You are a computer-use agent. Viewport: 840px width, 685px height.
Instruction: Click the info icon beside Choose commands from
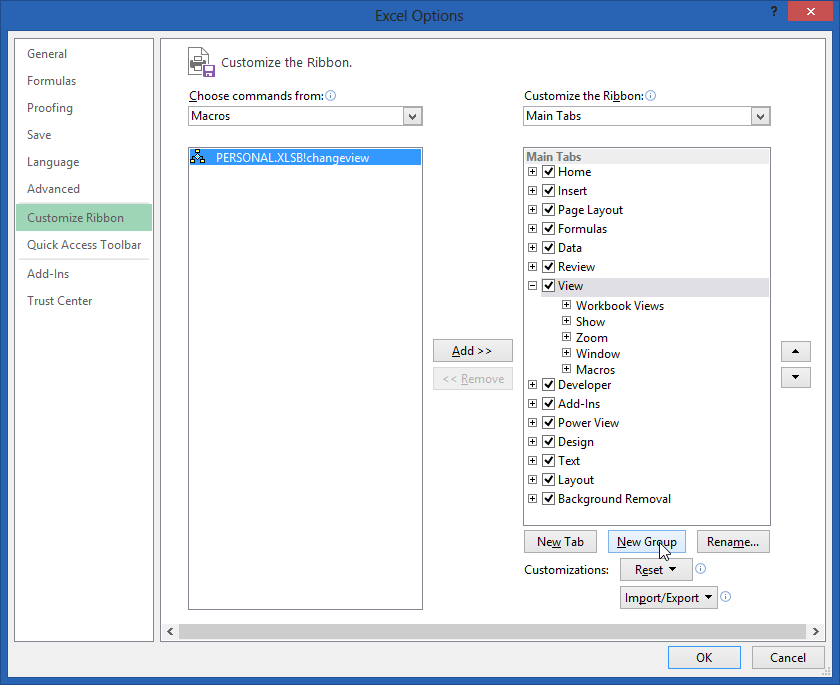pyautogui.click(x=330, y=95)
